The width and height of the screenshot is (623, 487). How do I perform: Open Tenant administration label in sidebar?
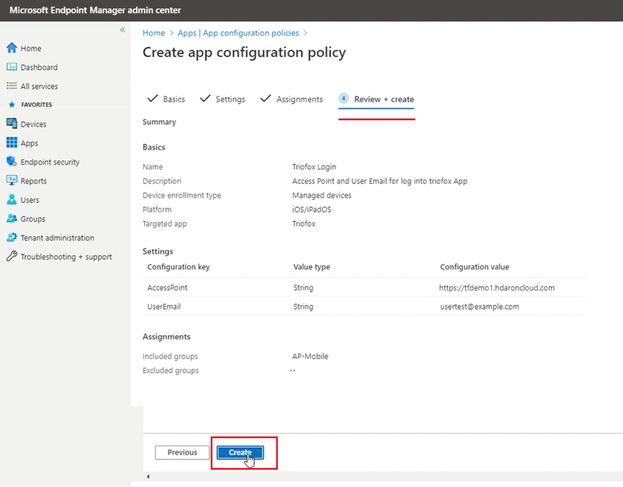point(57,238)
